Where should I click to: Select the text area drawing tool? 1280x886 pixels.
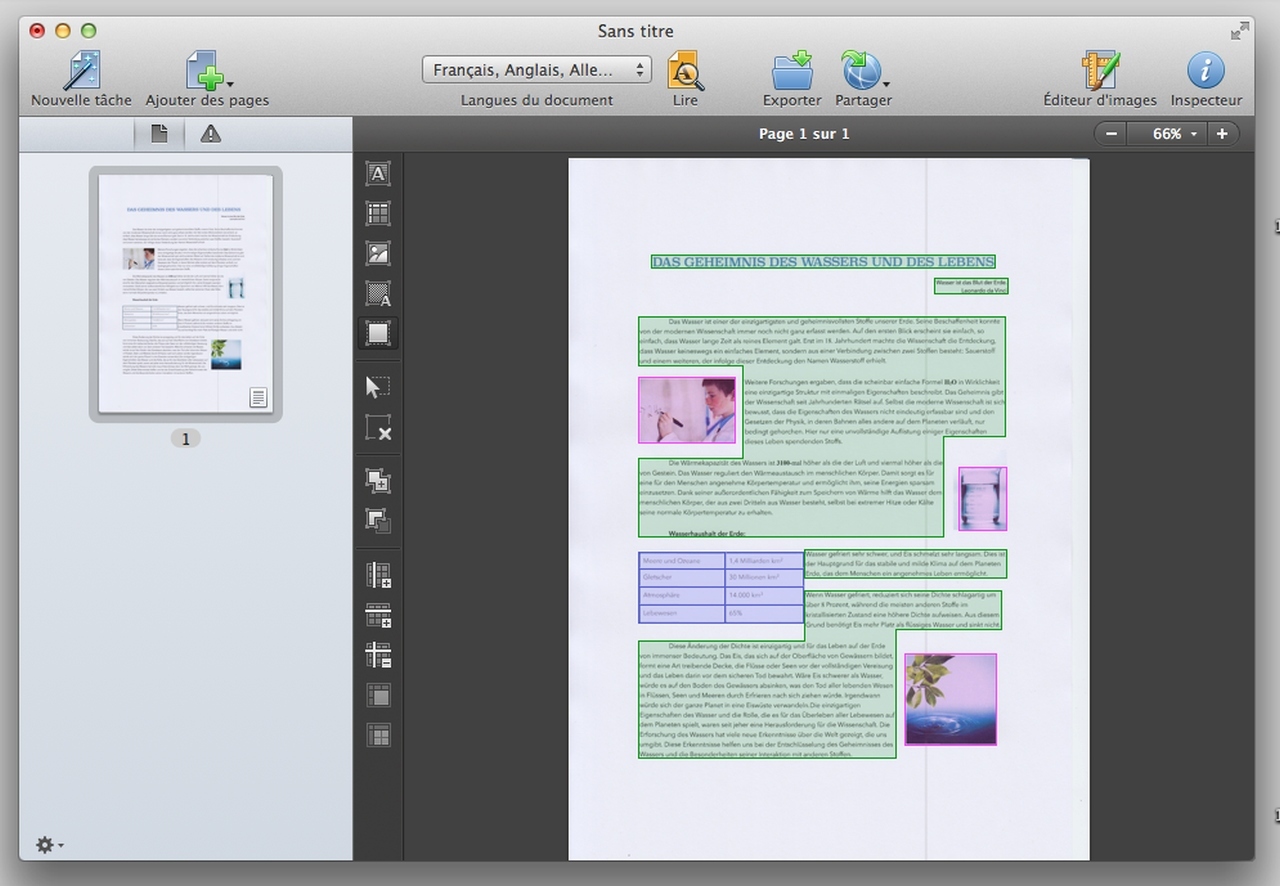(378, 174)
